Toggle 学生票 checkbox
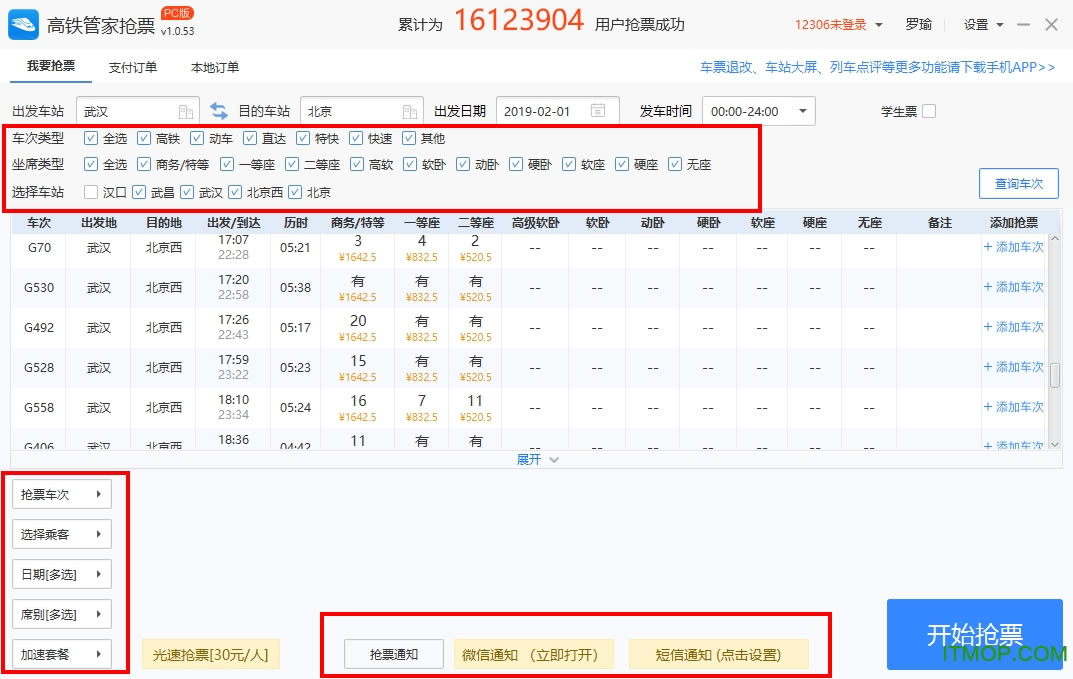Image resolution: width=1073 pixels, height=679 pixels. point(929,111)
